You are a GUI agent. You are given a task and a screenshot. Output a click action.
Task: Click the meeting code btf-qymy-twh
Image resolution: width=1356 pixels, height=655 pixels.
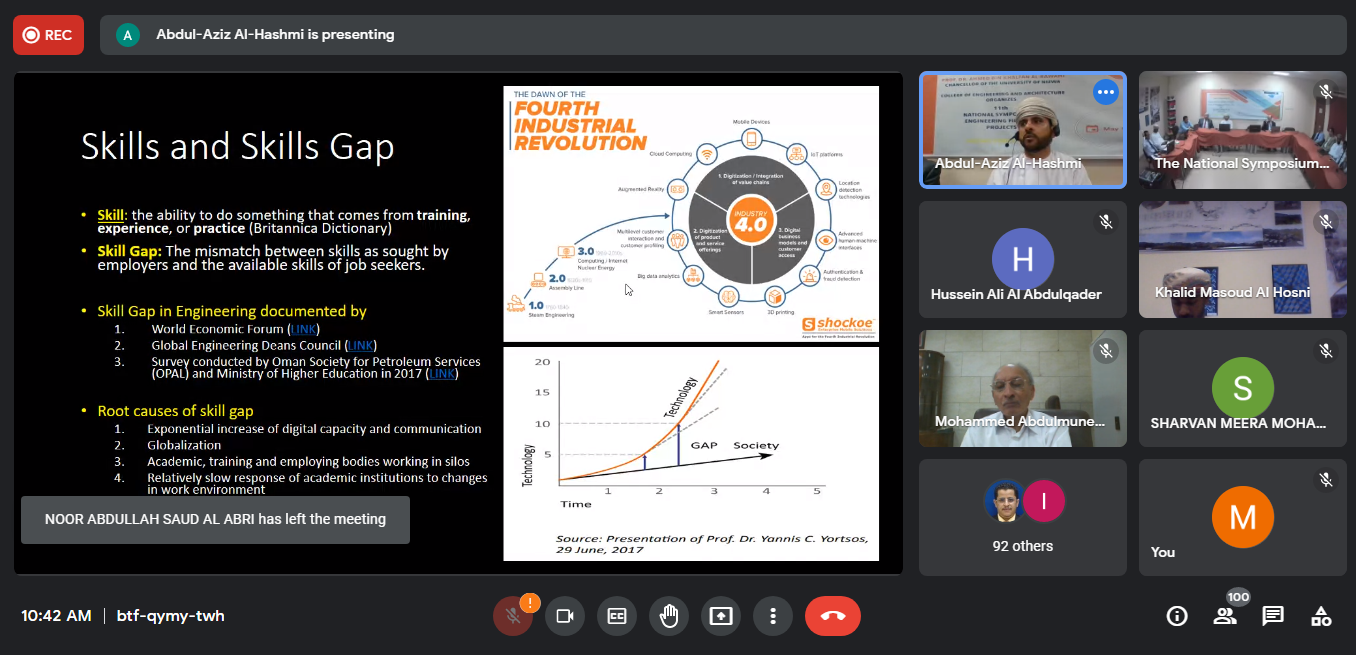click(170, 616)
